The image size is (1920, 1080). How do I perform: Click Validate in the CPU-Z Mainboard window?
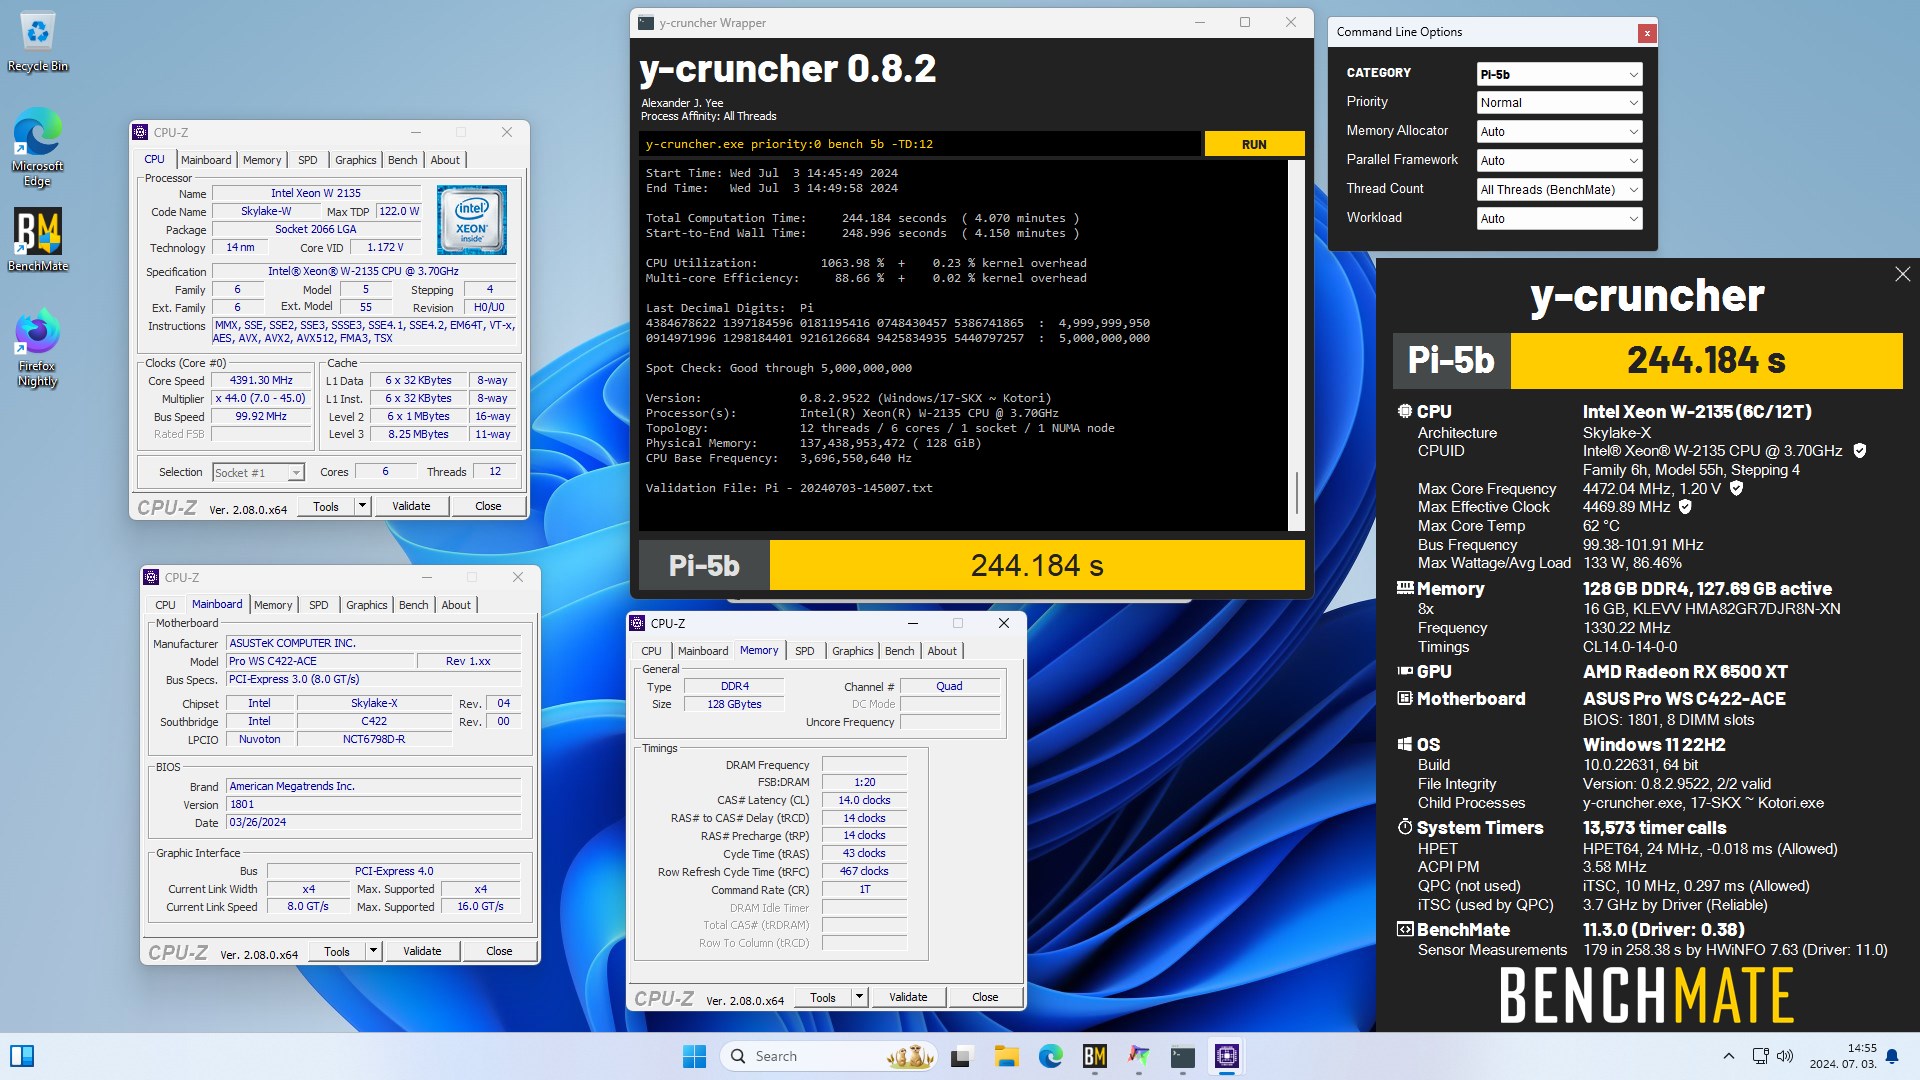coord(422,951)
